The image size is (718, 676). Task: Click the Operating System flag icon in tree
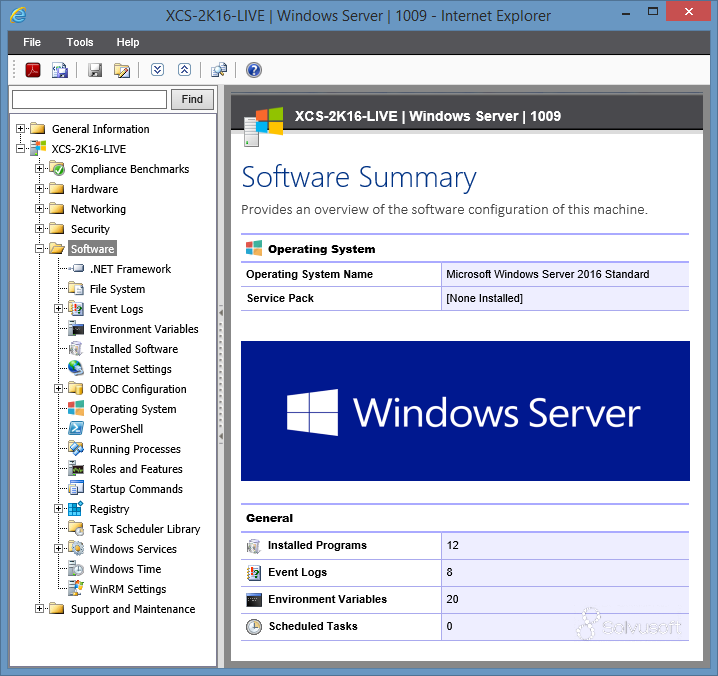(x=76, y=409)
